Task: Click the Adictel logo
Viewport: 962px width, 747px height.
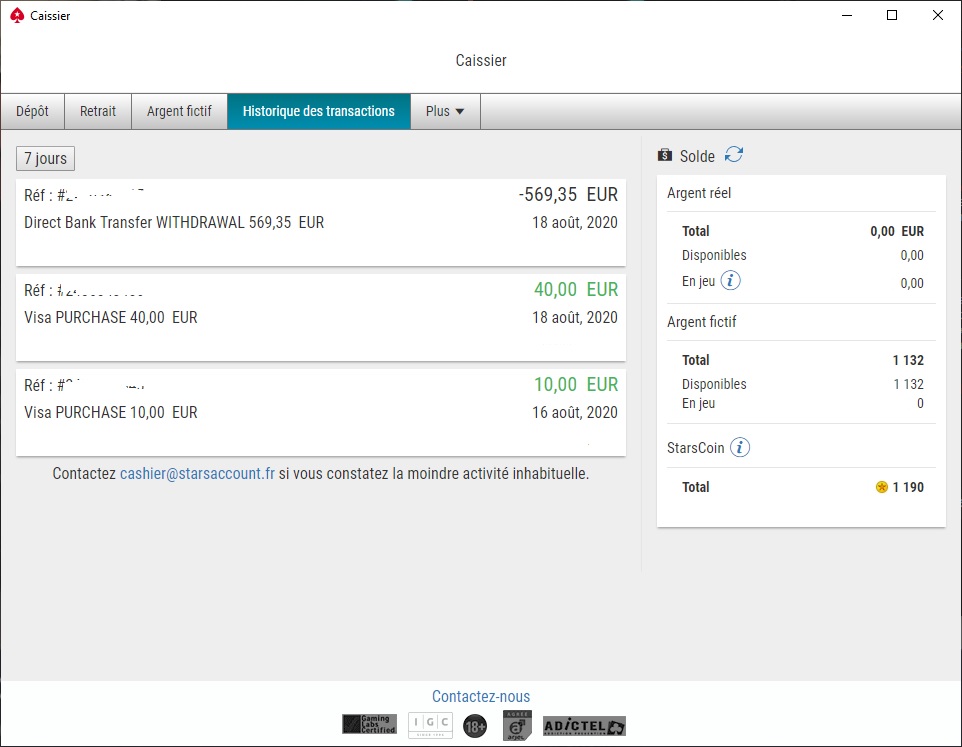Action: (x=585, y=726)
